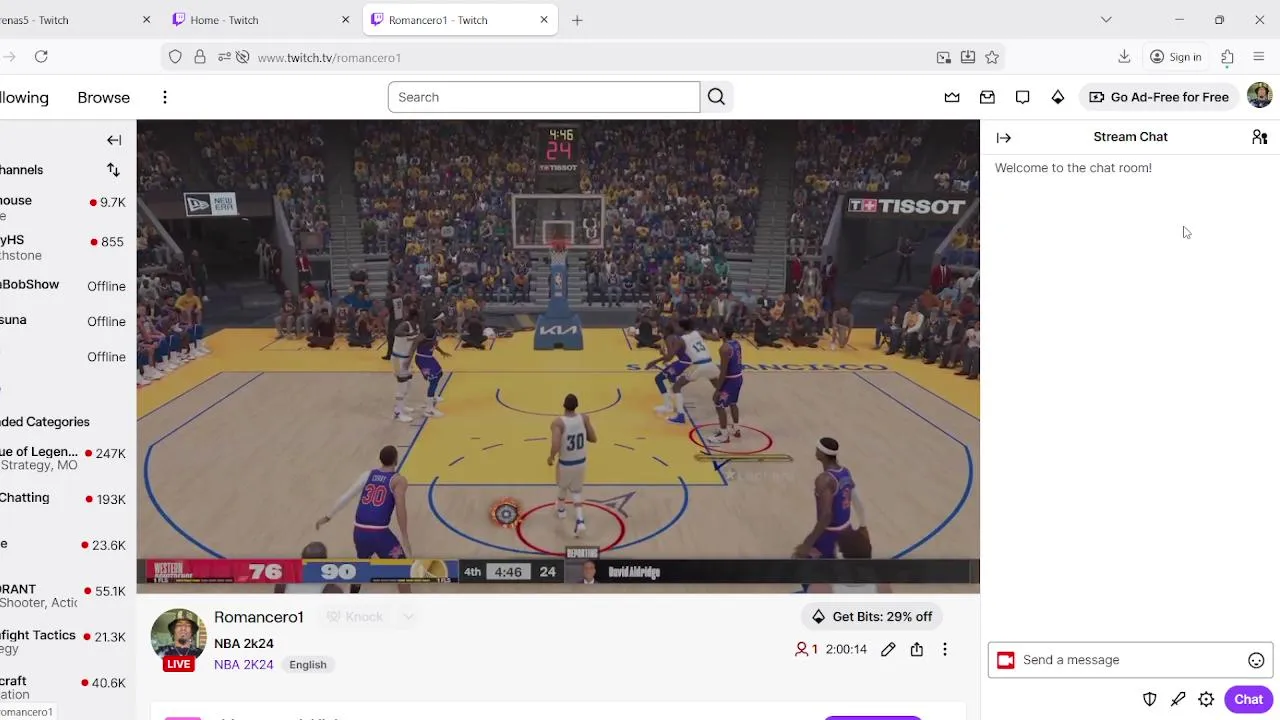Click Romancero1 channel name

point(258,617)
